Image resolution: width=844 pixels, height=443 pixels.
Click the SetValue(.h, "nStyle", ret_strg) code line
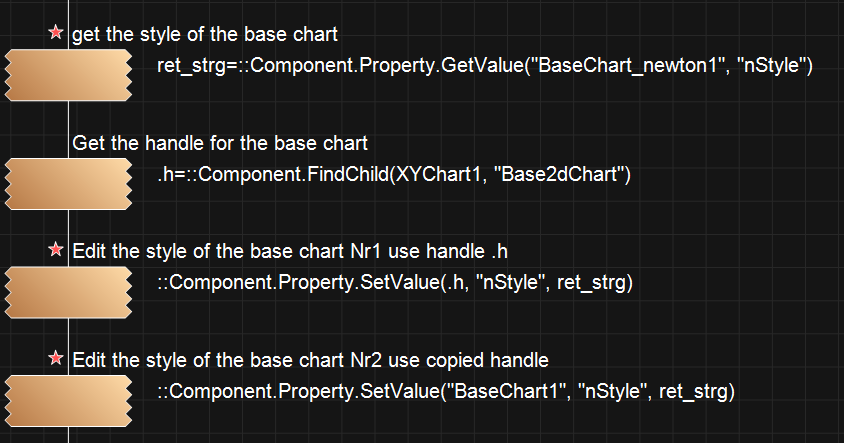click(x=395, y=284)
